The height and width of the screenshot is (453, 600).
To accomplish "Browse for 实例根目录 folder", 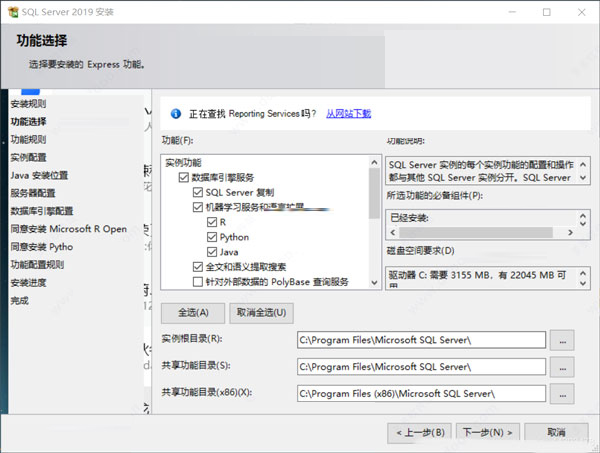I will 562,340.
